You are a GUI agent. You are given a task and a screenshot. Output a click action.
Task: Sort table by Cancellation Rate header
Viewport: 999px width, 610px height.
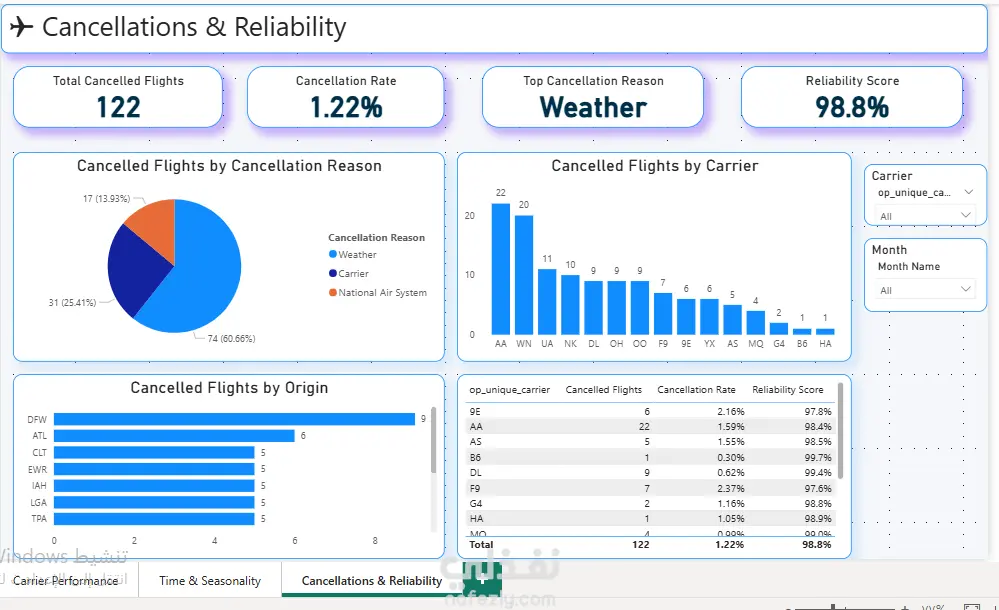696,389
